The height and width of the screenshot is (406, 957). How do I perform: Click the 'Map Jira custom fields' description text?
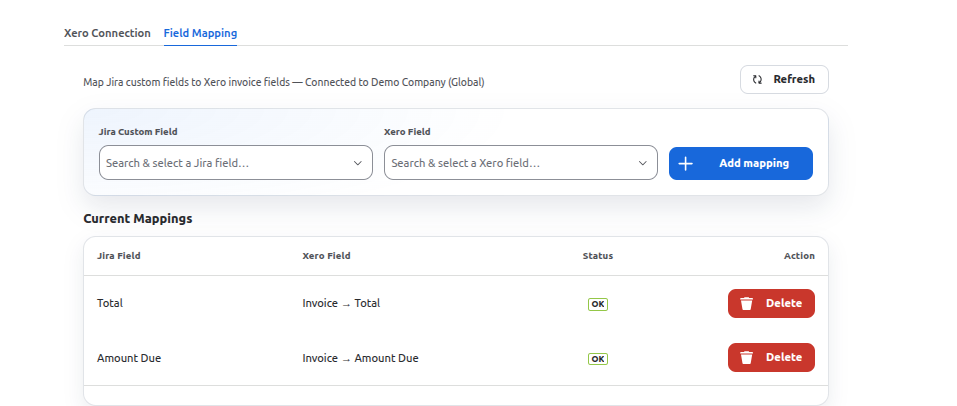click(x=284, y=82)
